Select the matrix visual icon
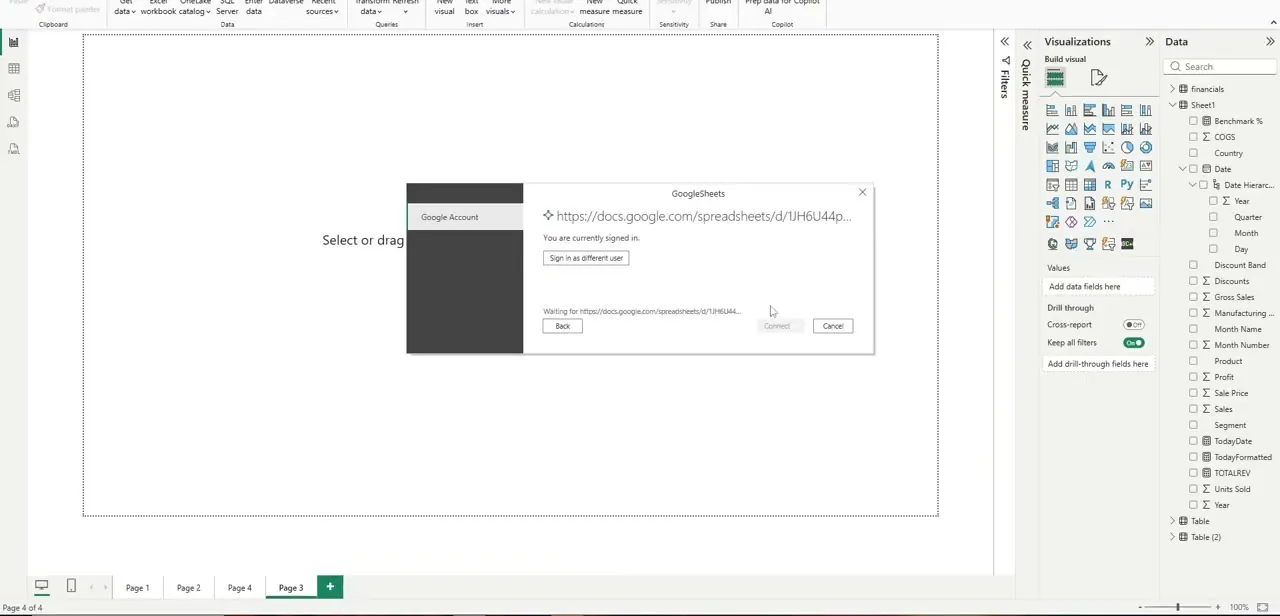The width and height of the screenshot is (1280, 616). click(1089, 185)
